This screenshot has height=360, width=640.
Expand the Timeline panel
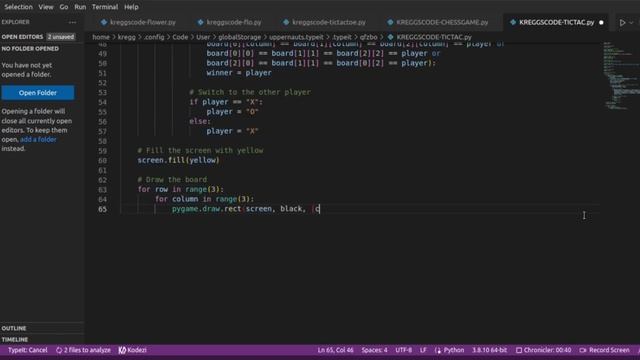(15, 340)
